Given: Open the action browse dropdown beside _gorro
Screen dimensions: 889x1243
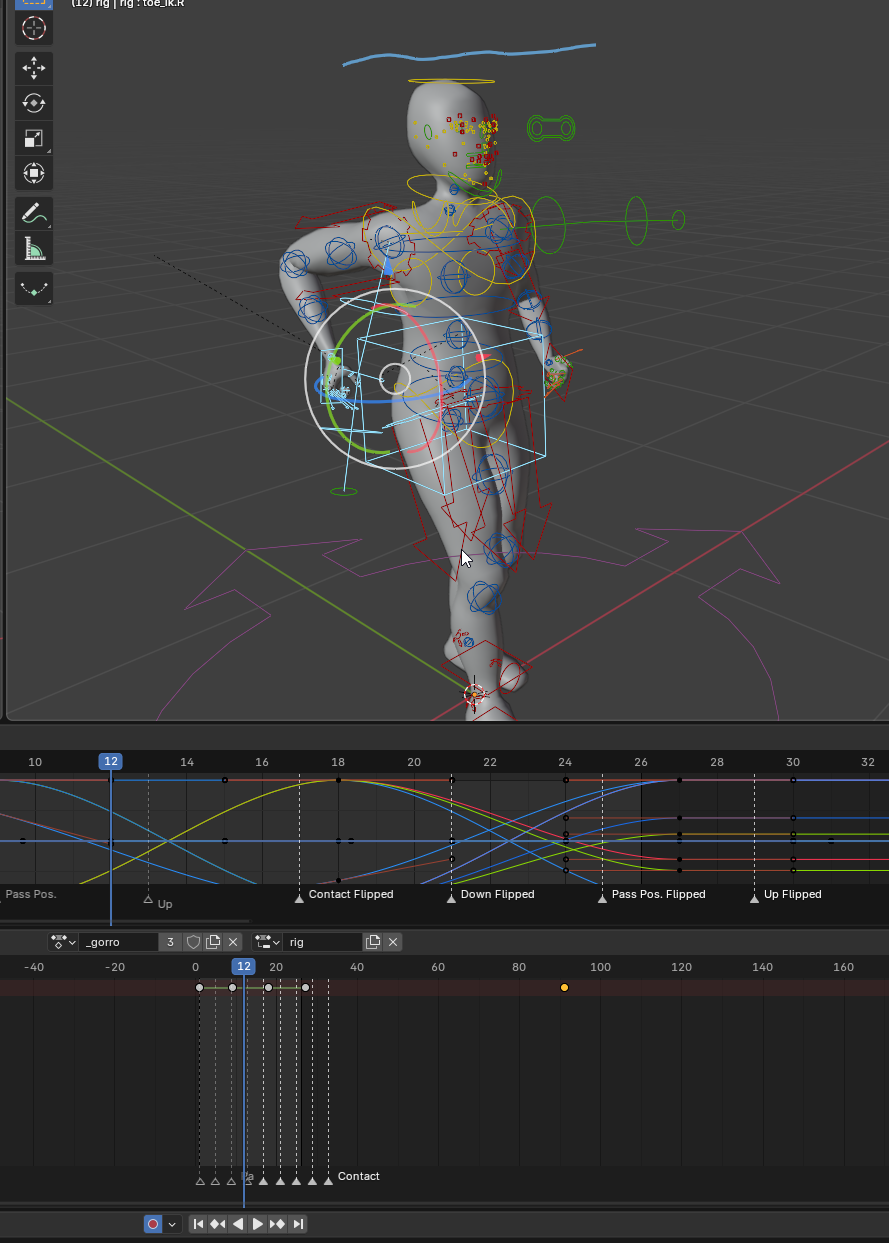Looking at the screenshot, I should [63, 942].
